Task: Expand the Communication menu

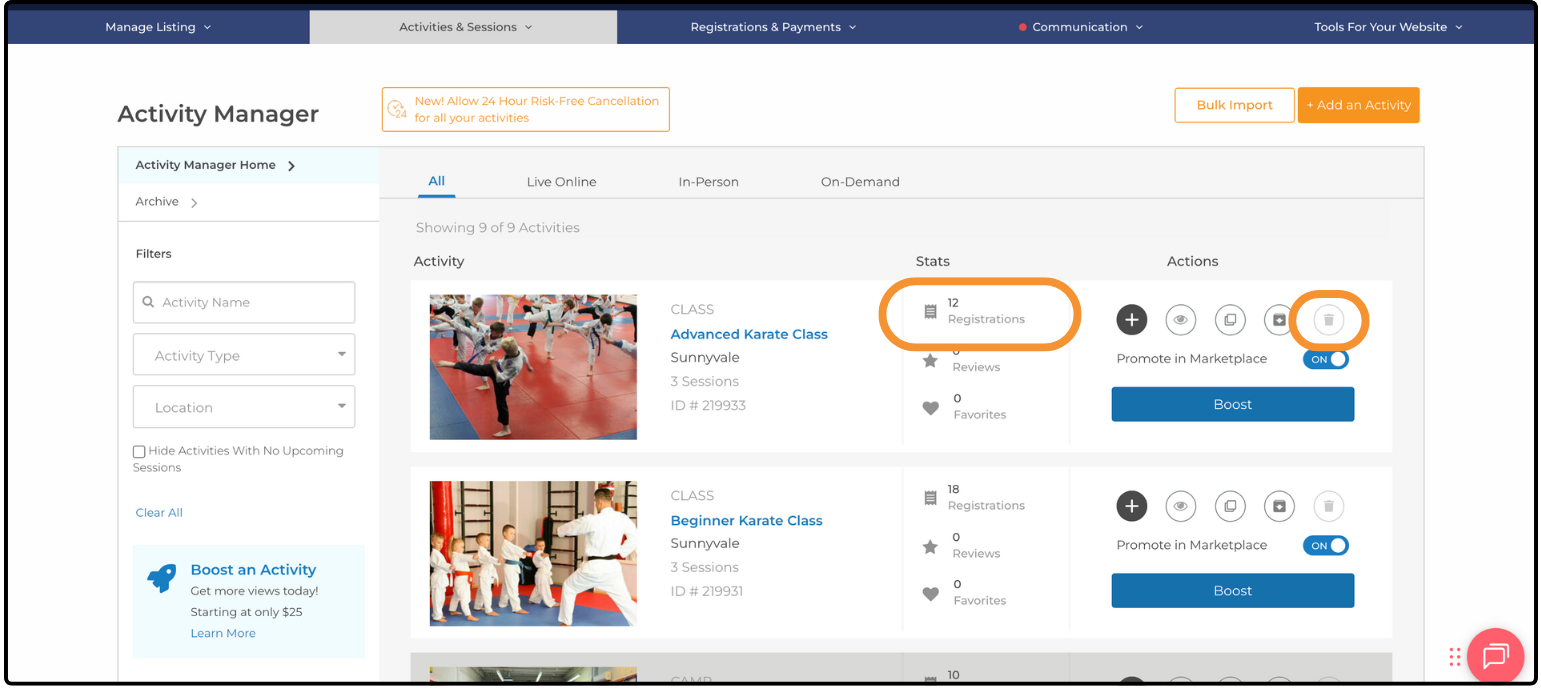Action: pos(1080,27)
